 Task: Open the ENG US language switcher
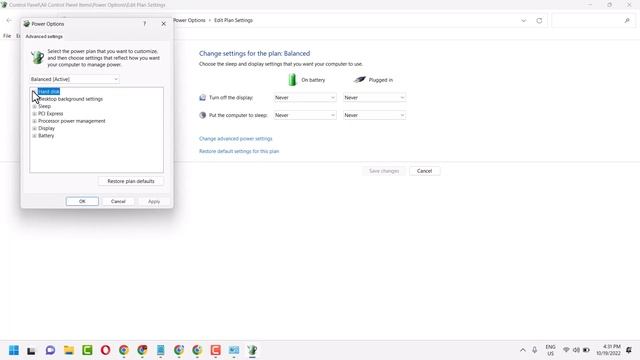point(550,350)
